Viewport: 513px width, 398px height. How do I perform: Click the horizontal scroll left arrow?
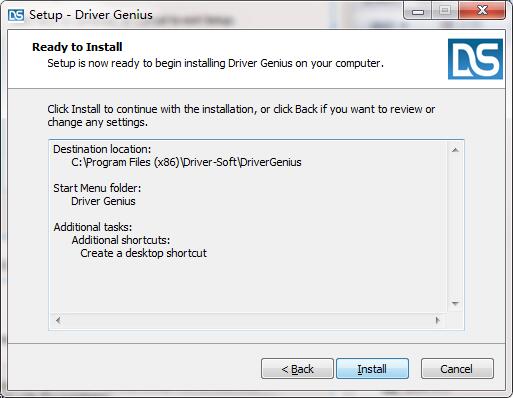(58, 320)
